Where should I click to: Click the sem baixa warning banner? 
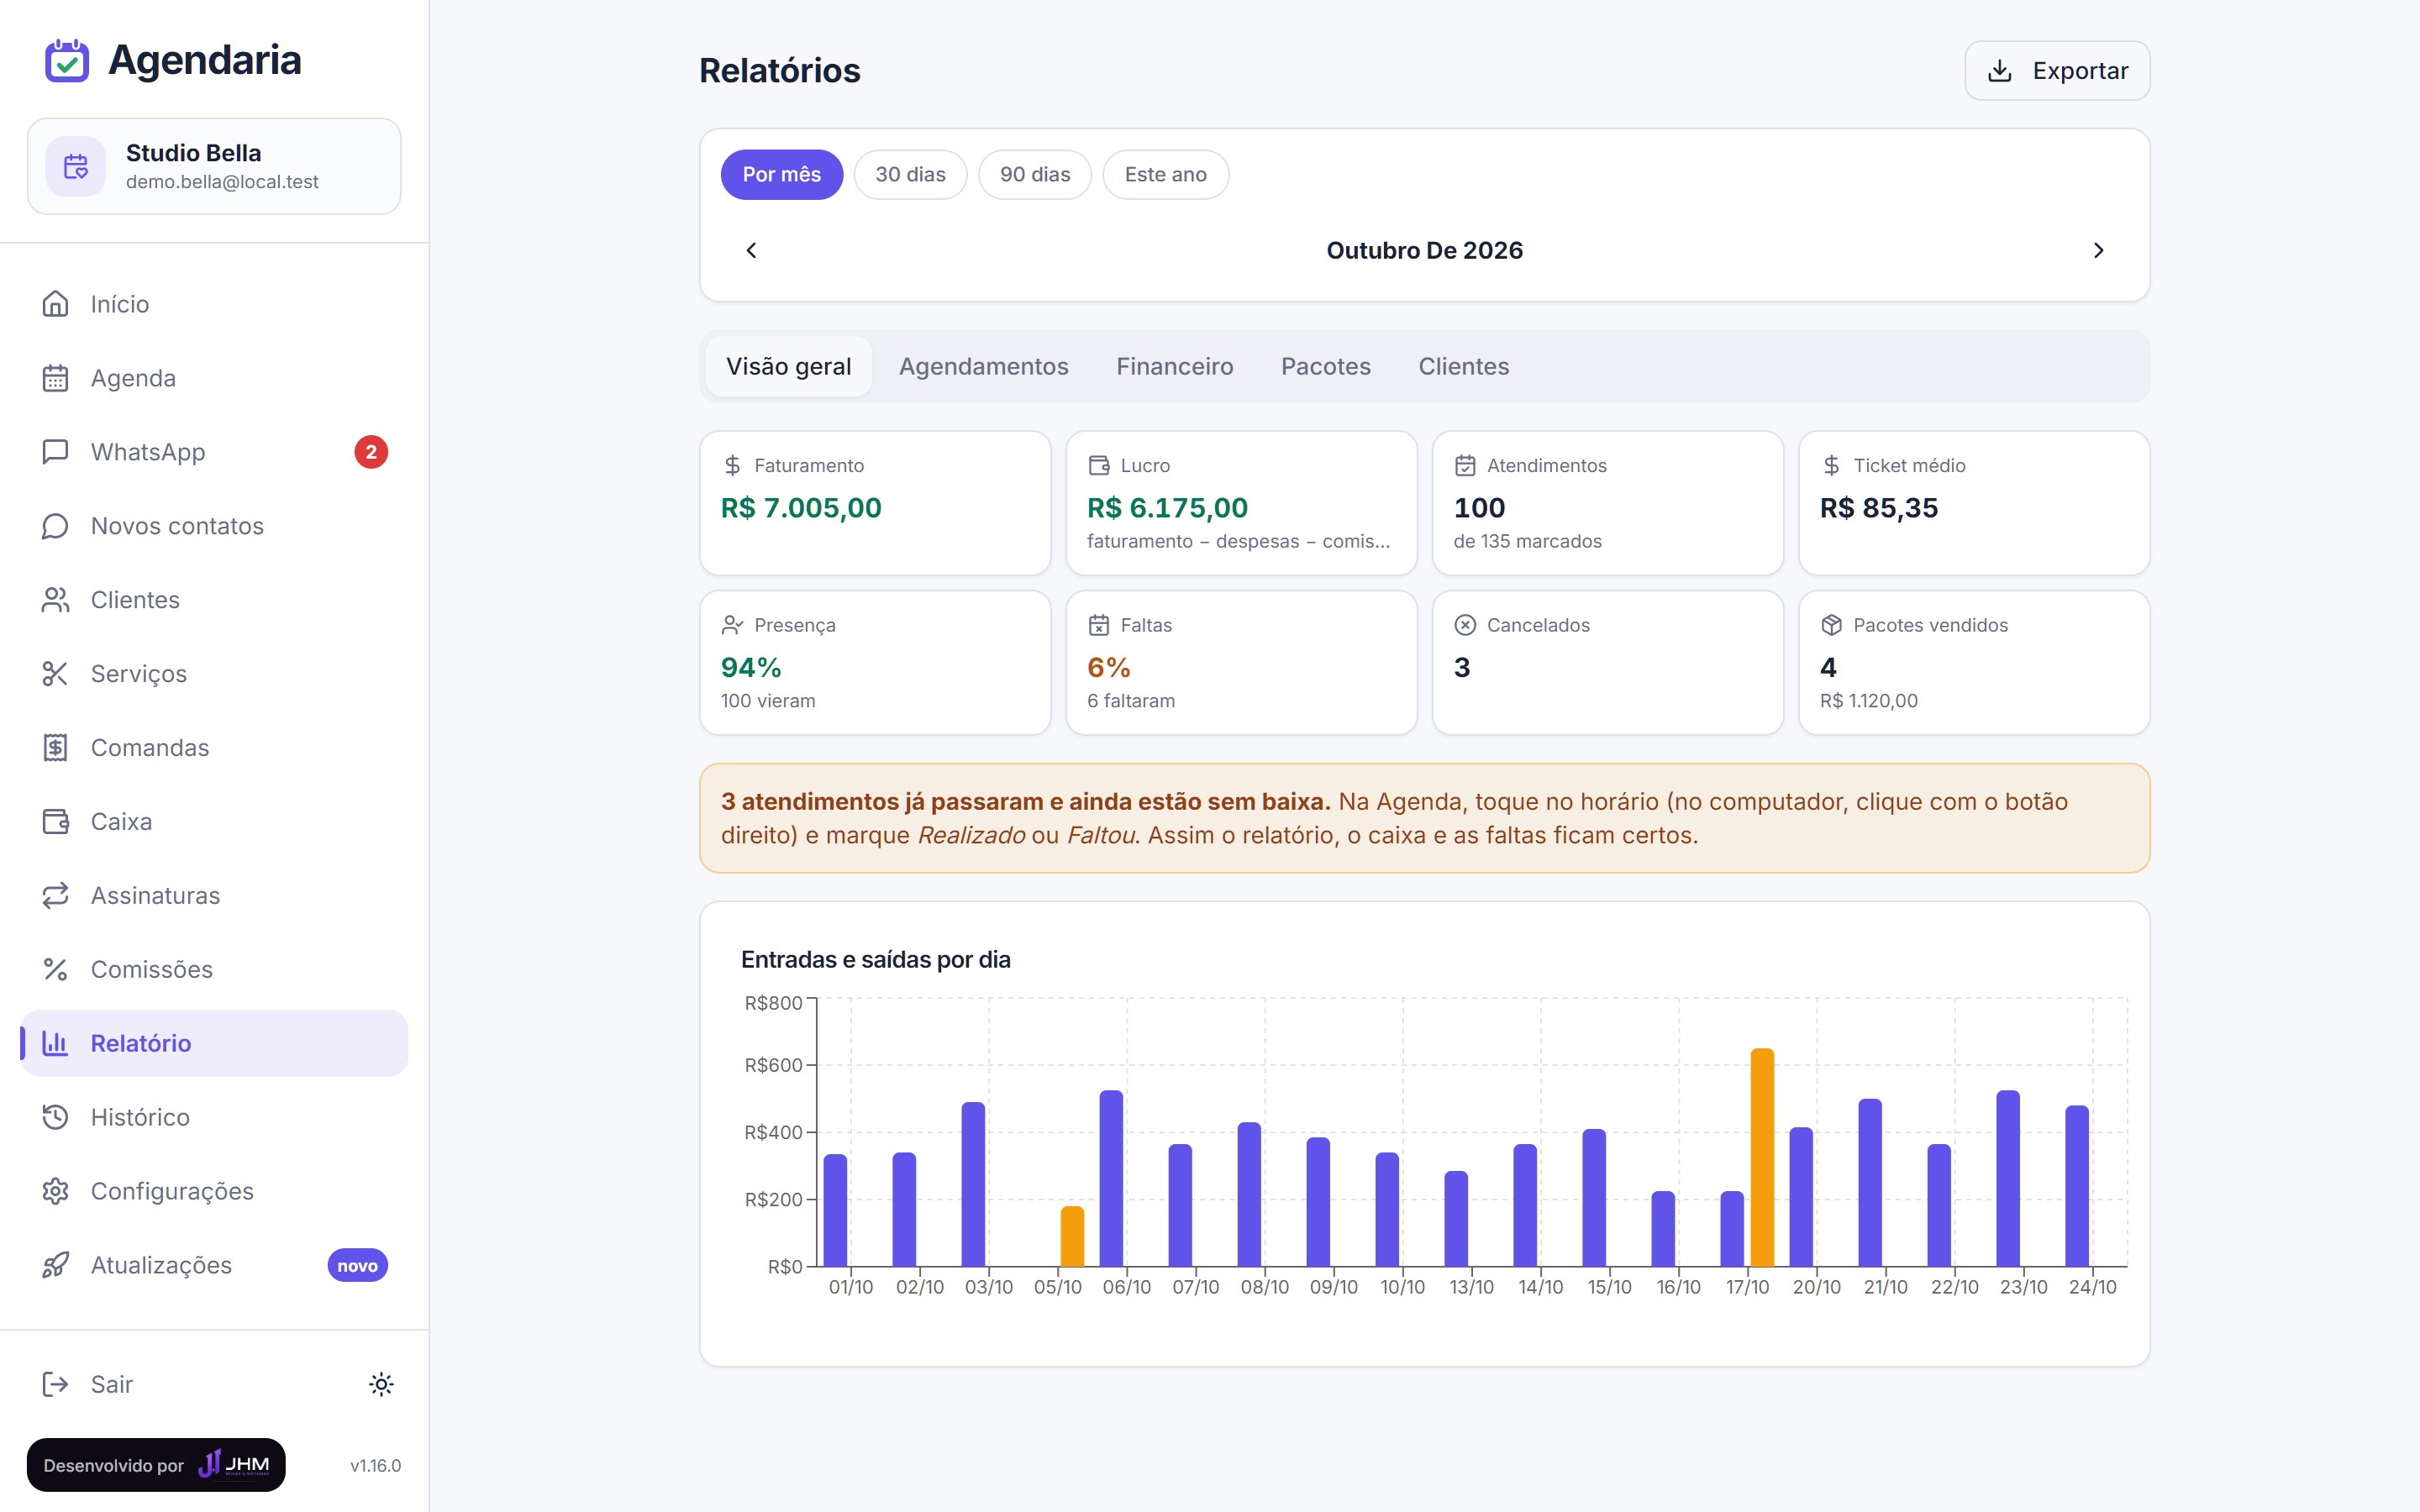[1424, 819]
